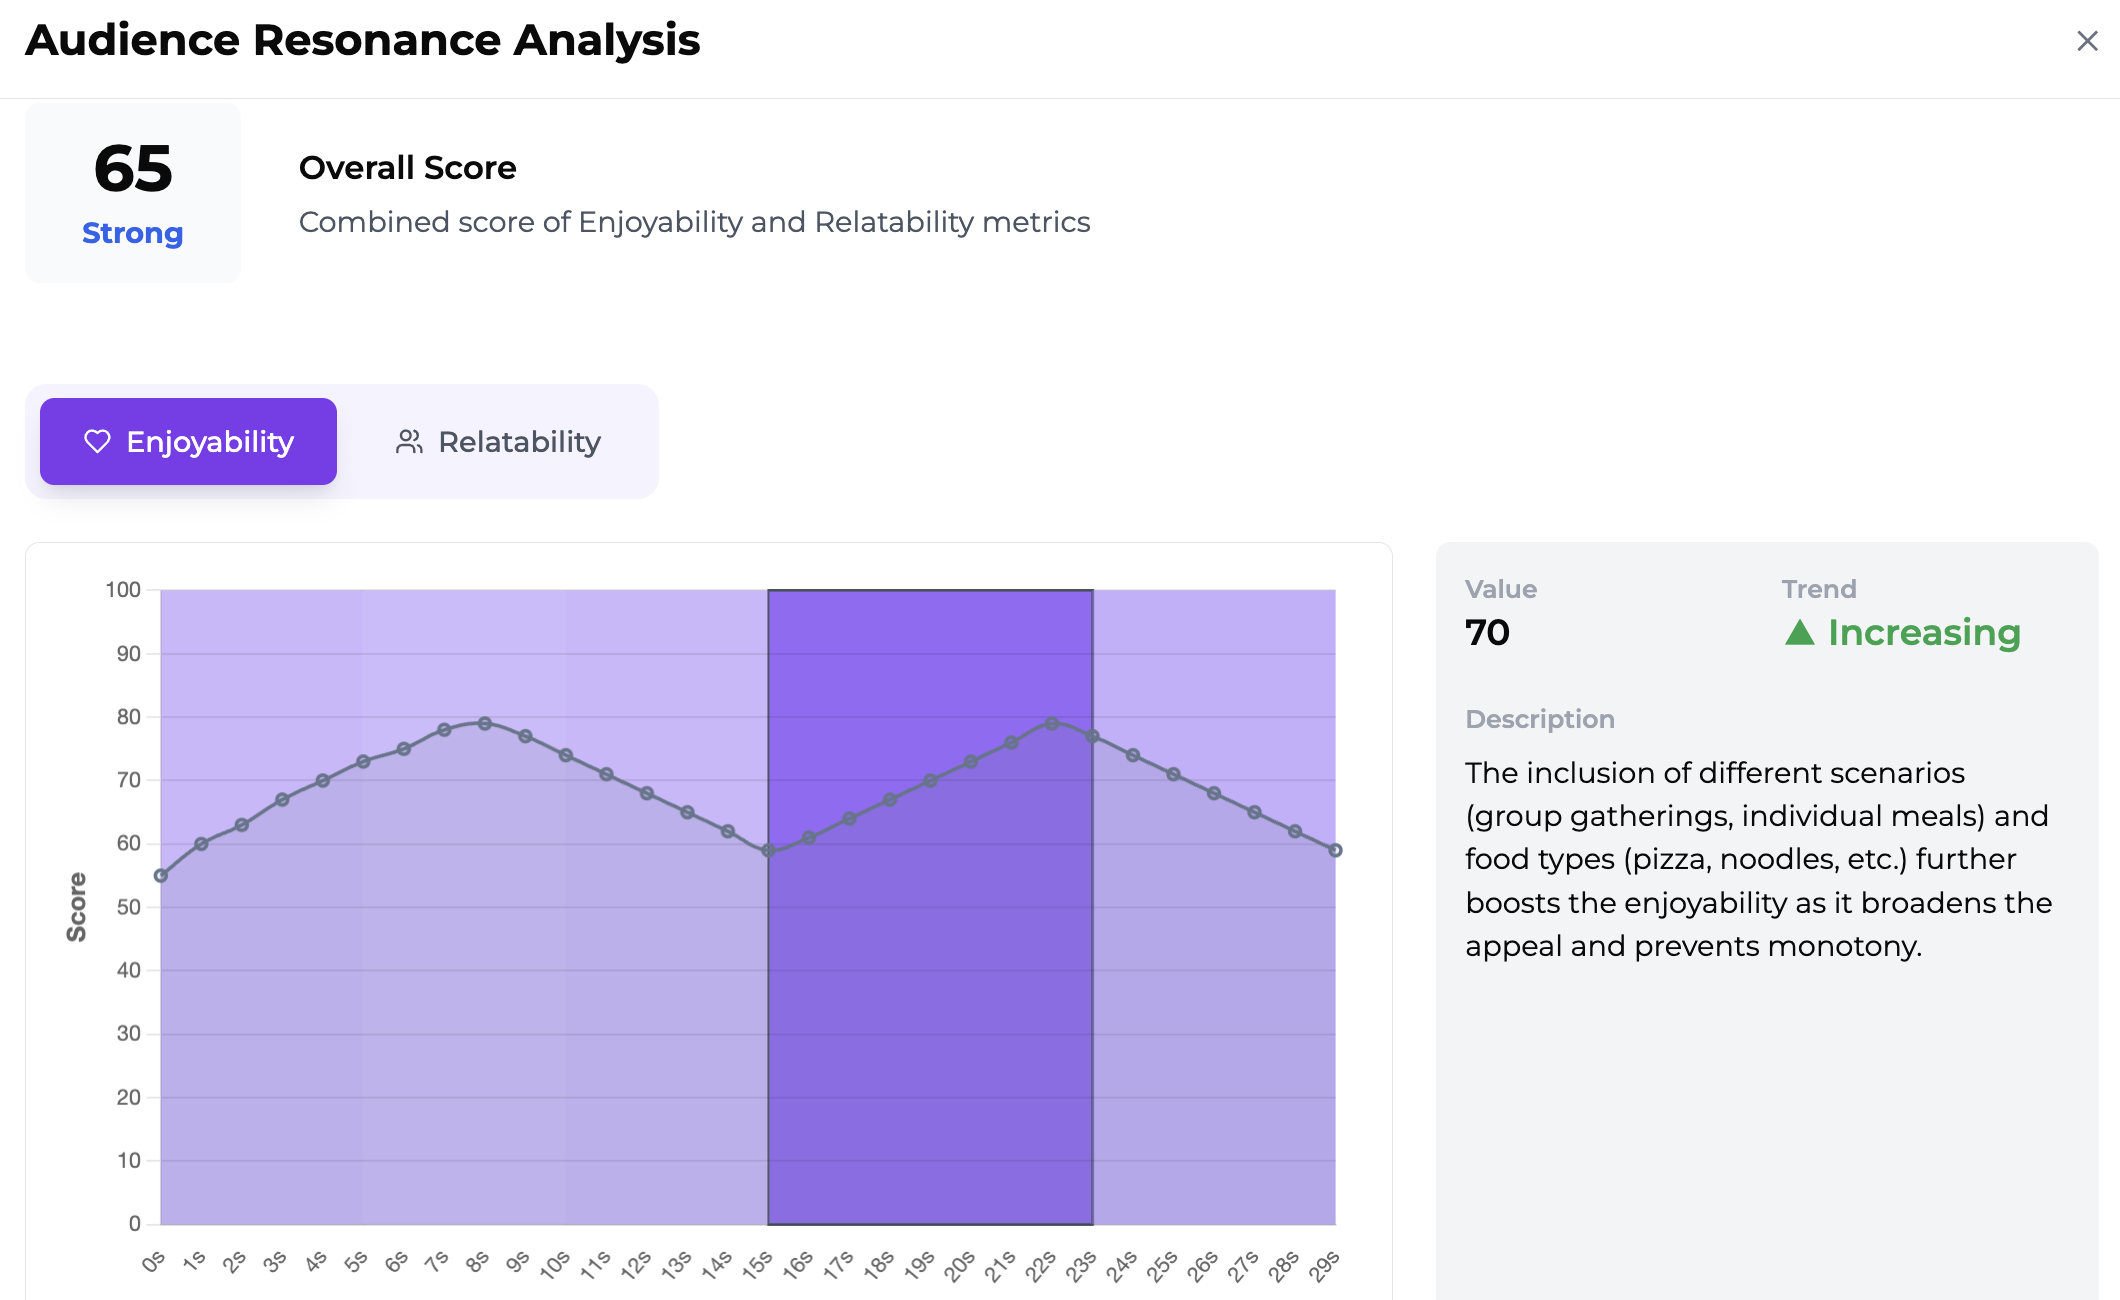This screenshot has height=1300, width=2120.
Task: Click the Value 70 readout
Action: 1487,633
